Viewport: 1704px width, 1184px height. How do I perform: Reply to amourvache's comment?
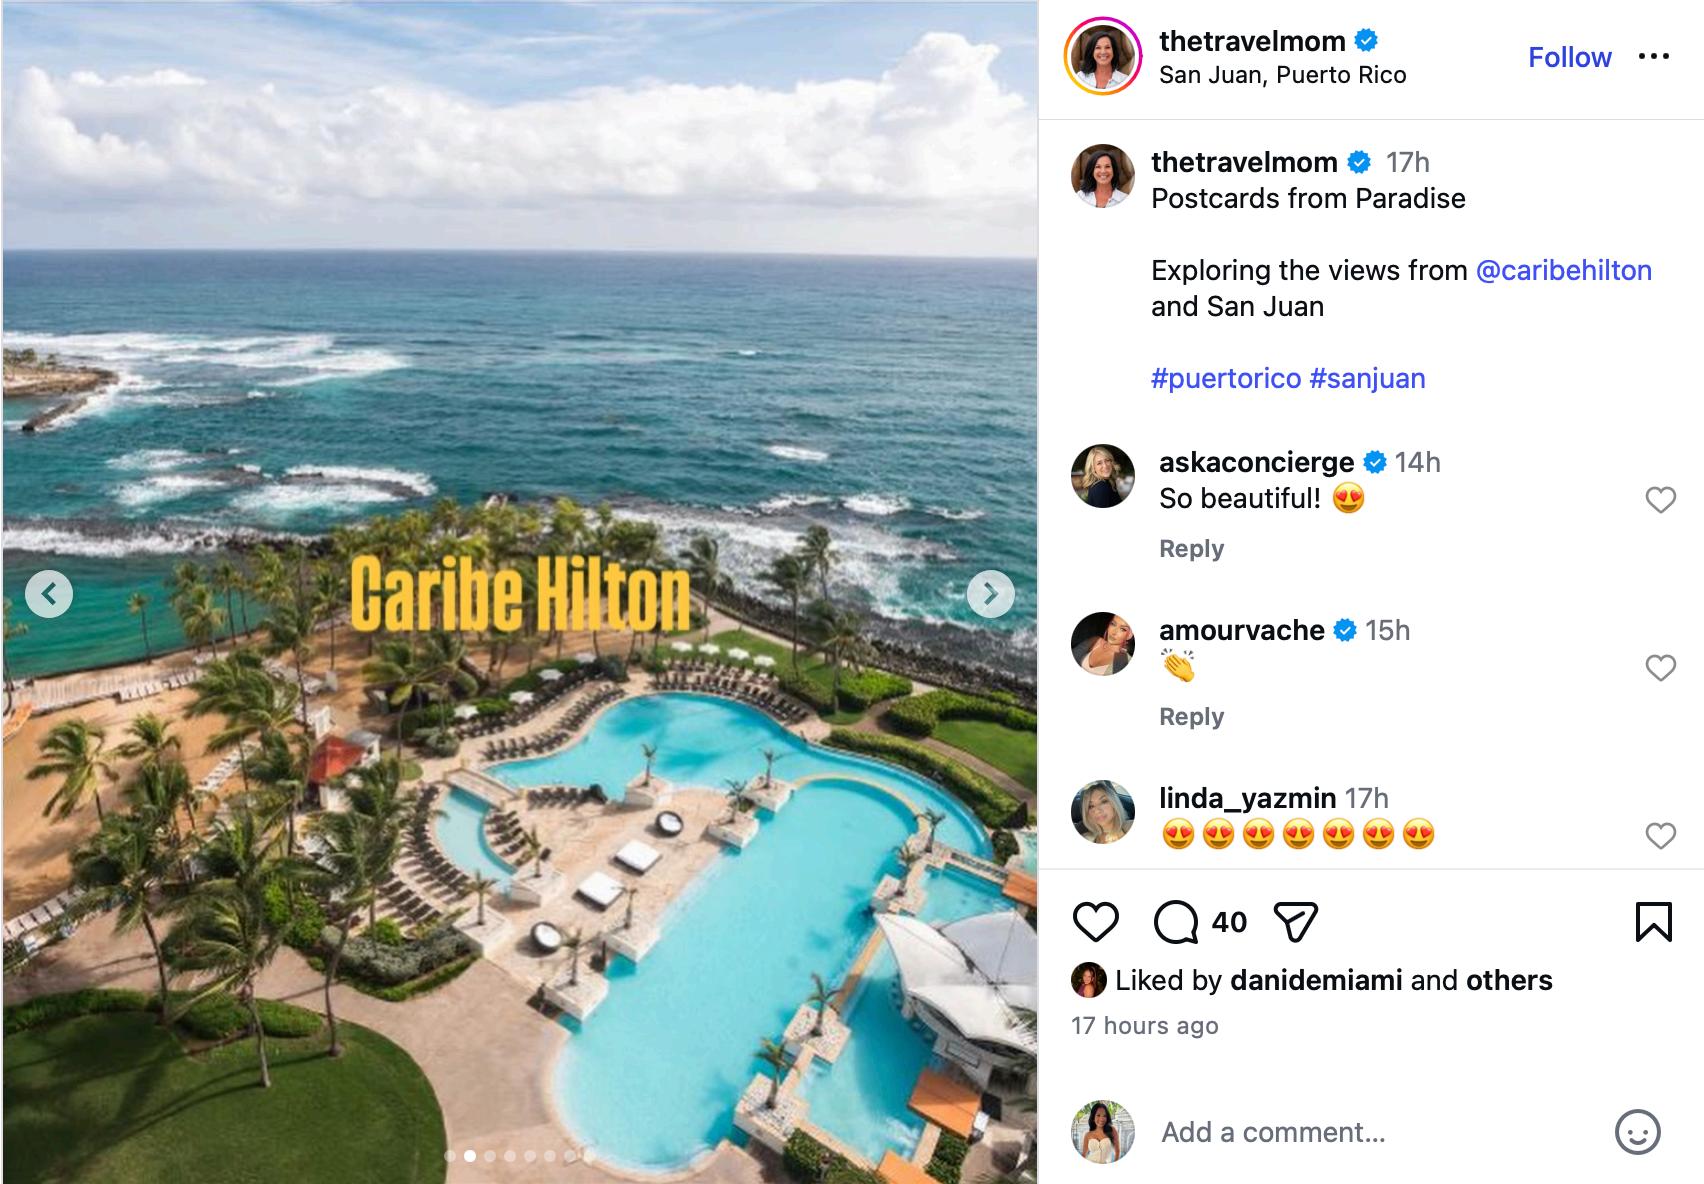pyautogui.click(x=1191, y=716)
